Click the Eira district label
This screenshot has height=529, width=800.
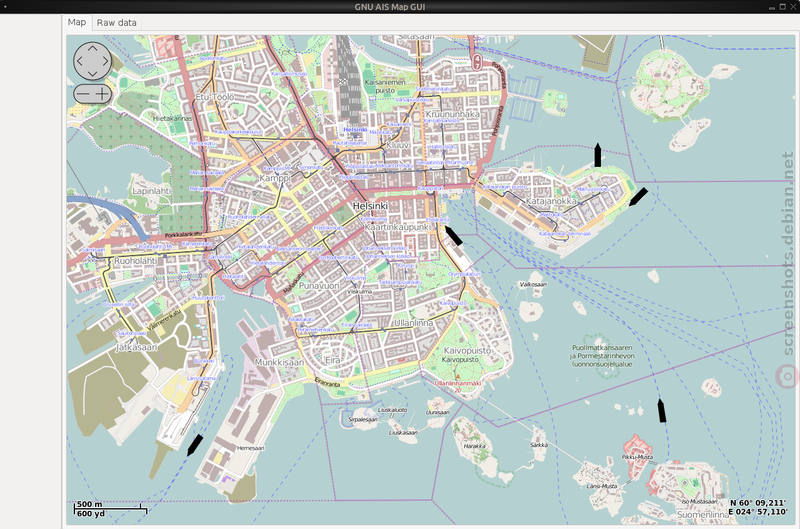click(333, 360)
